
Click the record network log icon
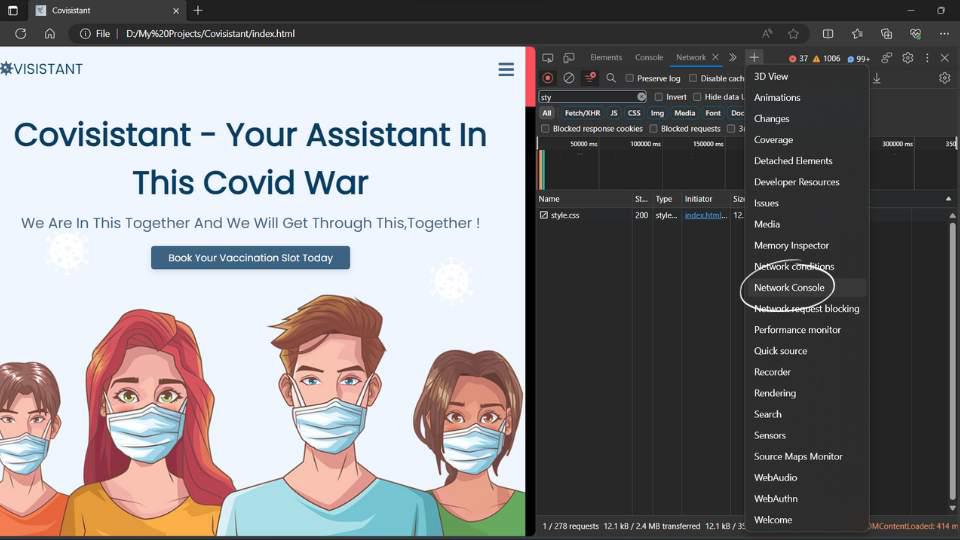click(x=547, y=78)
